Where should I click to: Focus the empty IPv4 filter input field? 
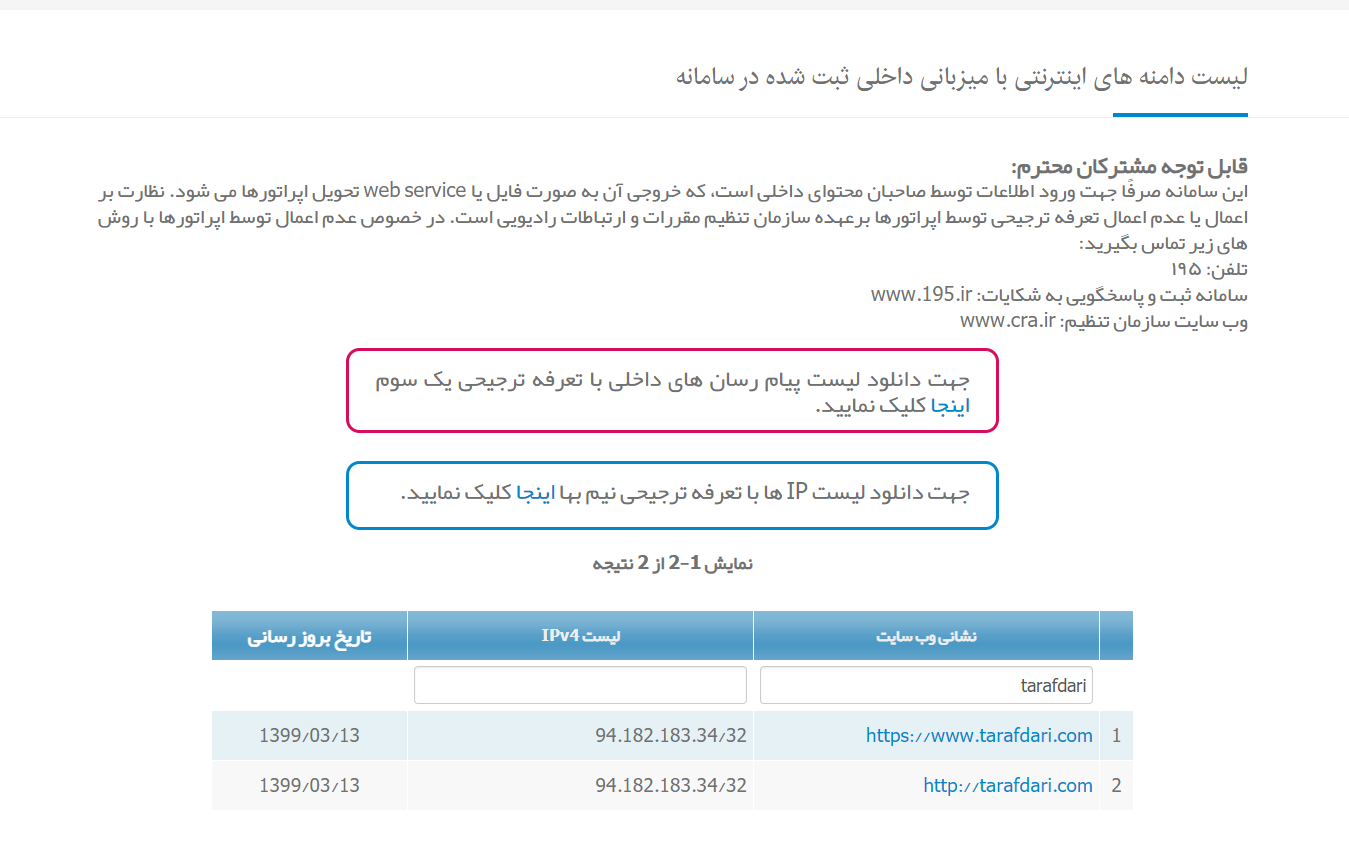coord(580,685)
